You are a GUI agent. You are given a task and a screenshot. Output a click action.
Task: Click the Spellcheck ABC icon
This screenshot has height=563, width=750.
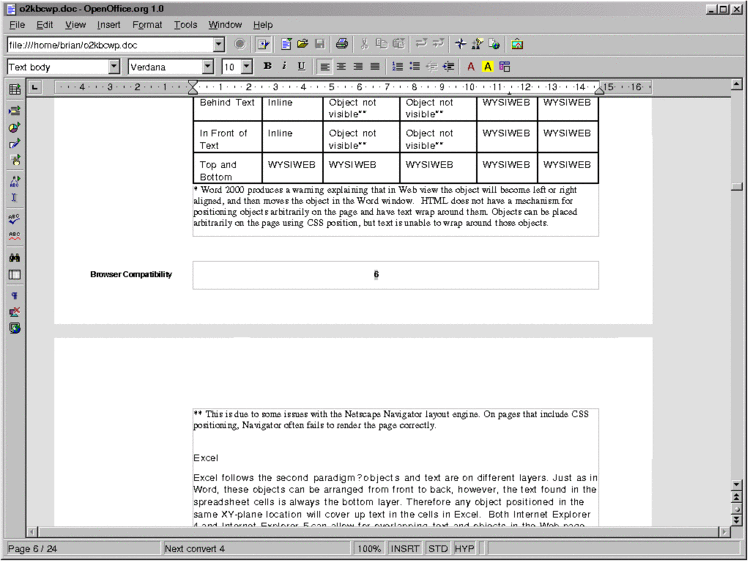pyautogui.click(x=15, y=216)
